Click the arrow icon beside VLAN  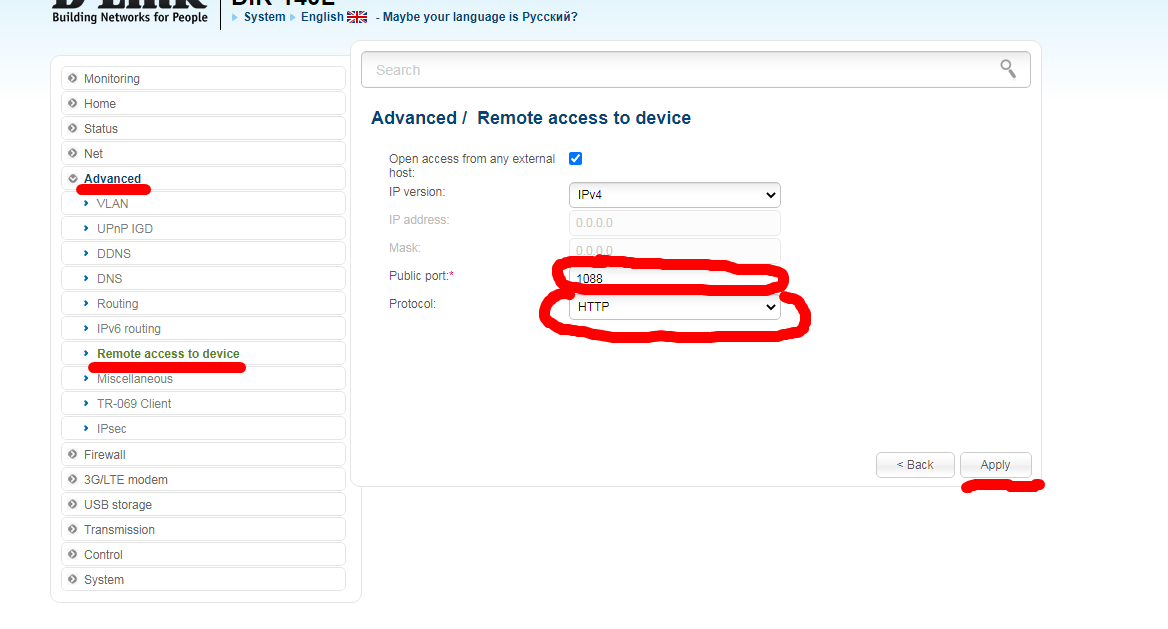tap(86, 203)
